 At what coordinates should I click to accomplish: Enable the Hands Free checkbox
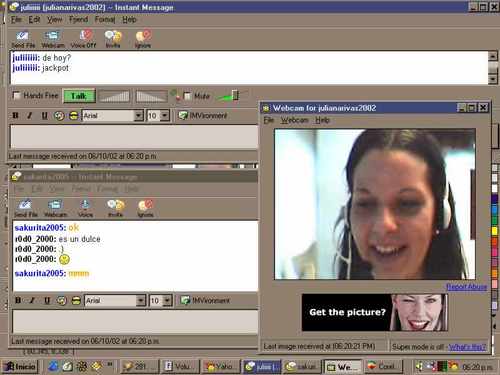pos(16,95)
